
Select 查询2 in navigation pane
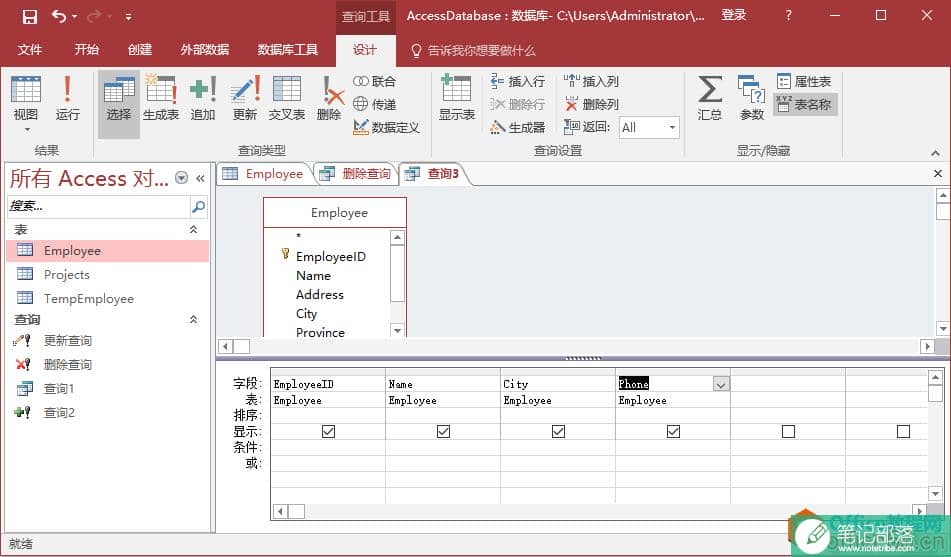point(107,413)
